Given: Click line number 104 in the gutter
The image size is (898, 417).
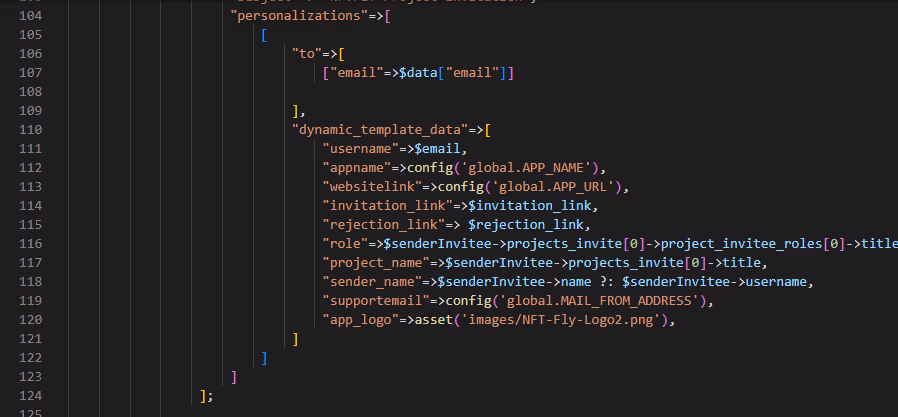Looking at the screenshot, I should (31, 16).
